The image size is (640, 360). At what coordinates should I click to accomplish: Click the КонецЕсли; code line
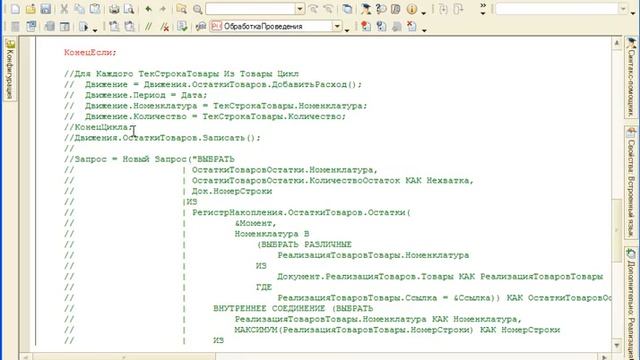click(90, 53)
